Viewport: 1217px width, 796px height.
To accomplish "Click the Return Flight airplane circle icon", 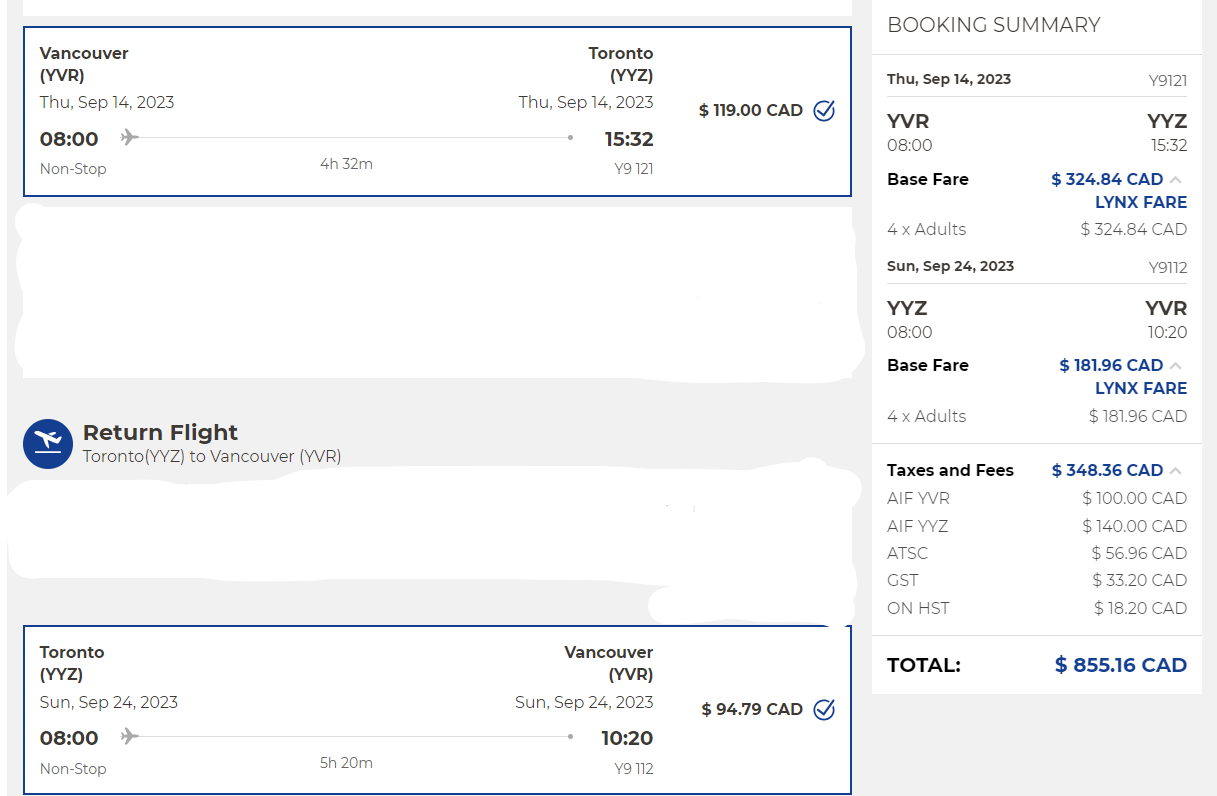I will (48, 444).
